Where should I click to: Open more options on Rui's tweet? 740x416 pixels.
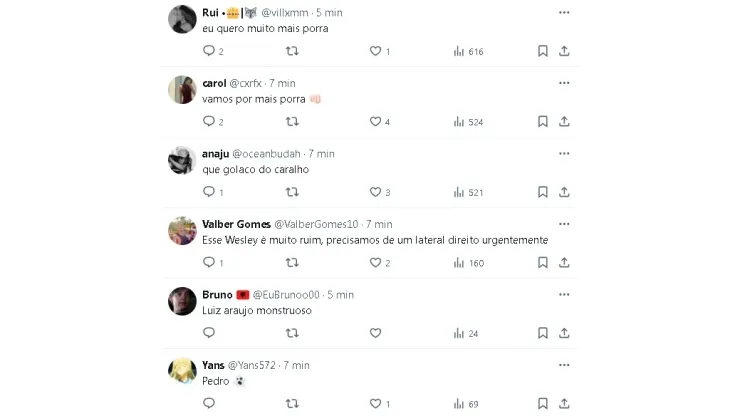(x=564, y=13)
